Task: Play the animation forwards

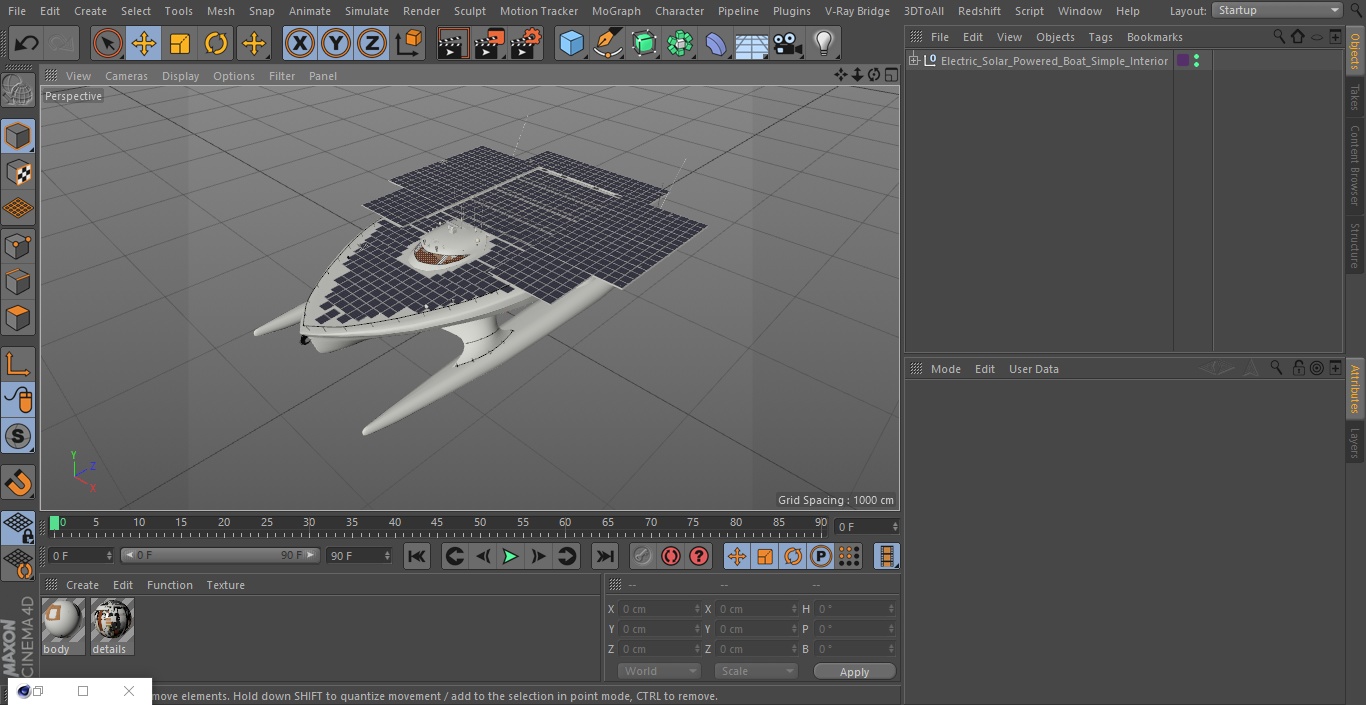Action: (x=510, y=556)
